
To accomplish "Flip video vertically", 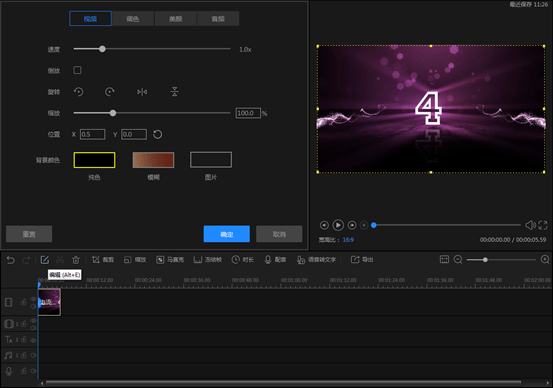I will coord(175,92).
